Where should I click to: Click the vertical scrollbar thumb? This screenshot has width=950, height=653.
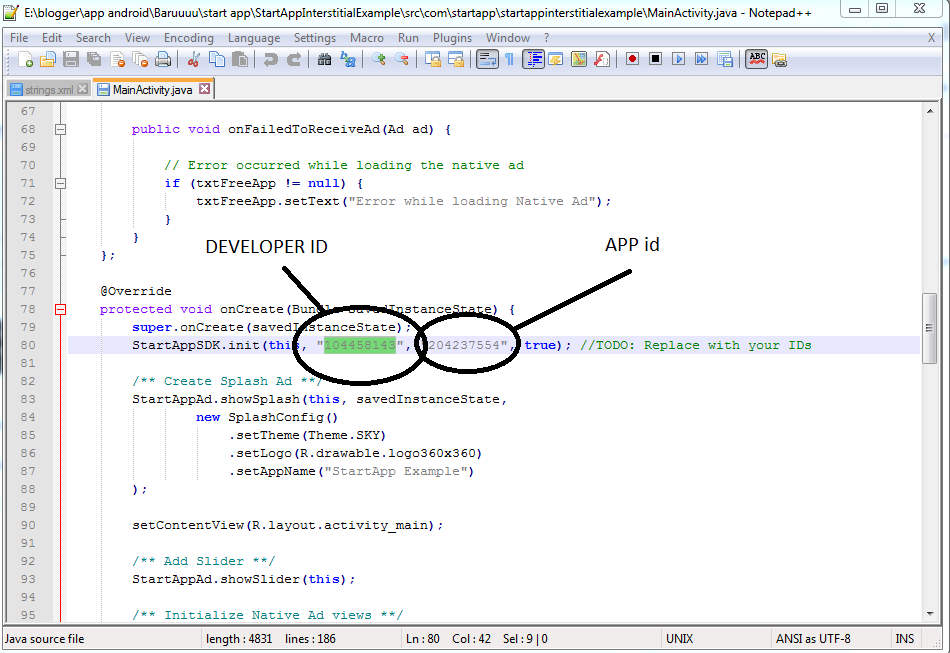coord(929,328)
